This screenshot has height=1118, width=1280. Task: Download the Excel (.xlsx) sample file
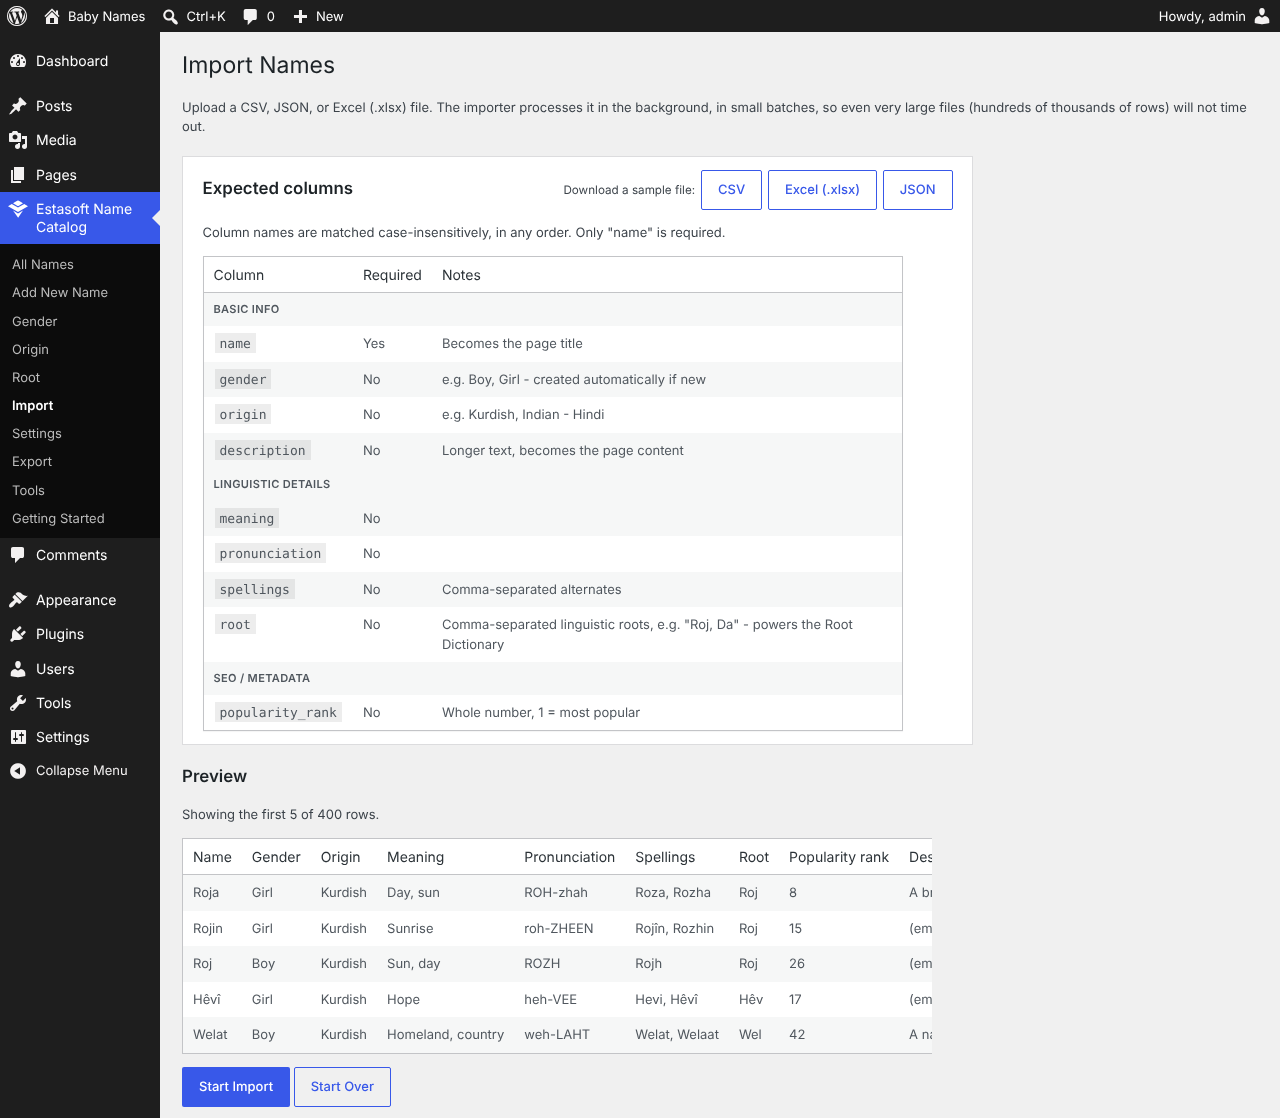[x=822, y=190]
